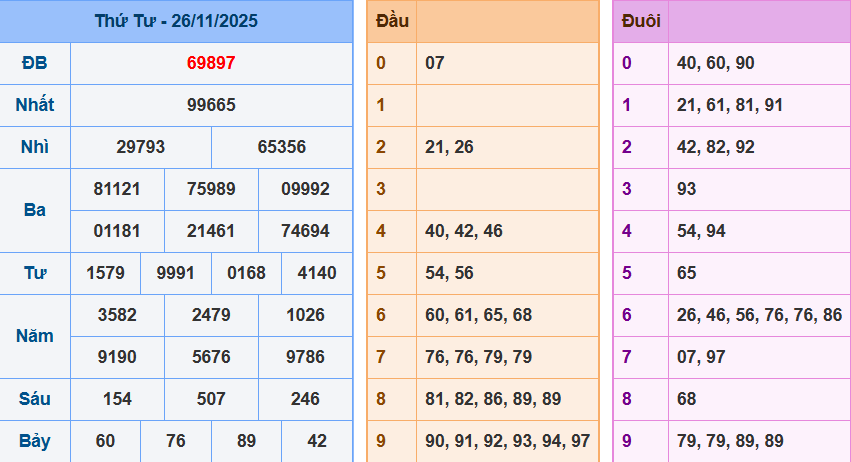Select second prize number 65356
This screenshot has width=851, height=462.
(282, 147)
